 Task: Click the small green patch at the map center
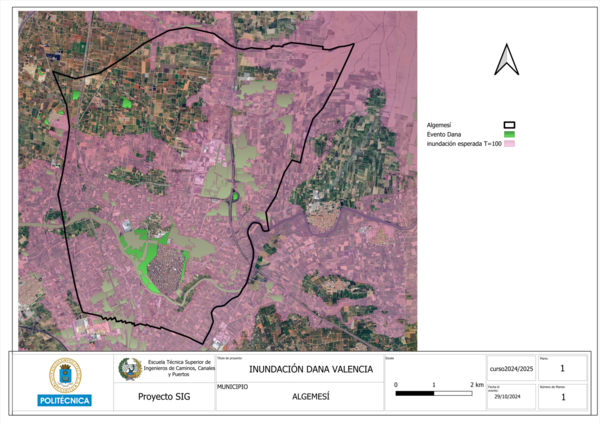pos(236,196)
